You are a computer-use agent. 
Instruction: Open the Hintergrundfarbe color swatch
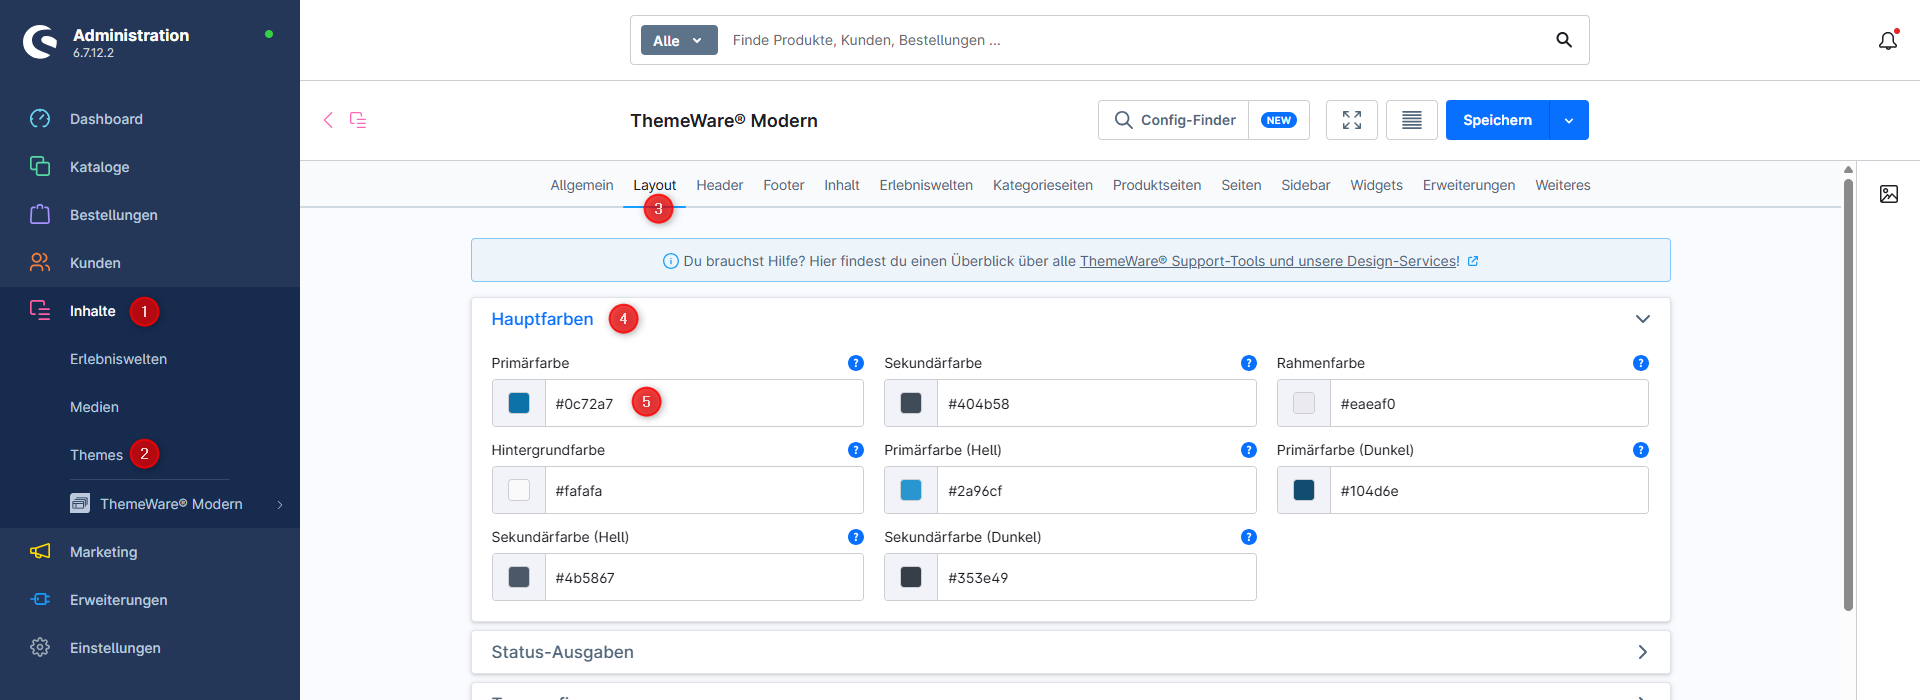(519, 490)
